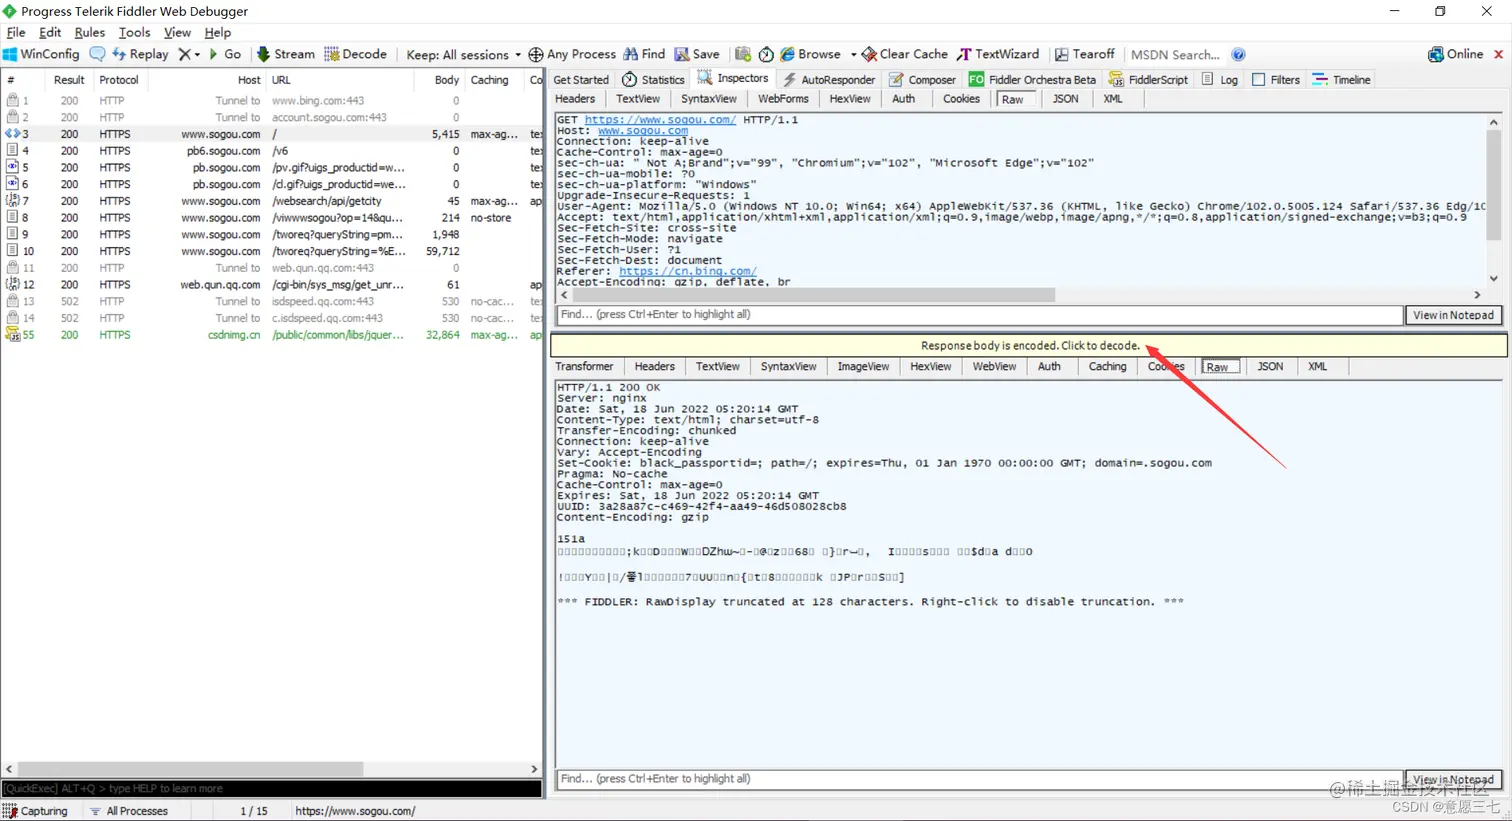Viewport: 1512px width, 821px height.
Task: Click the Tearoff toolbar button
Action: click(1084, 54)
